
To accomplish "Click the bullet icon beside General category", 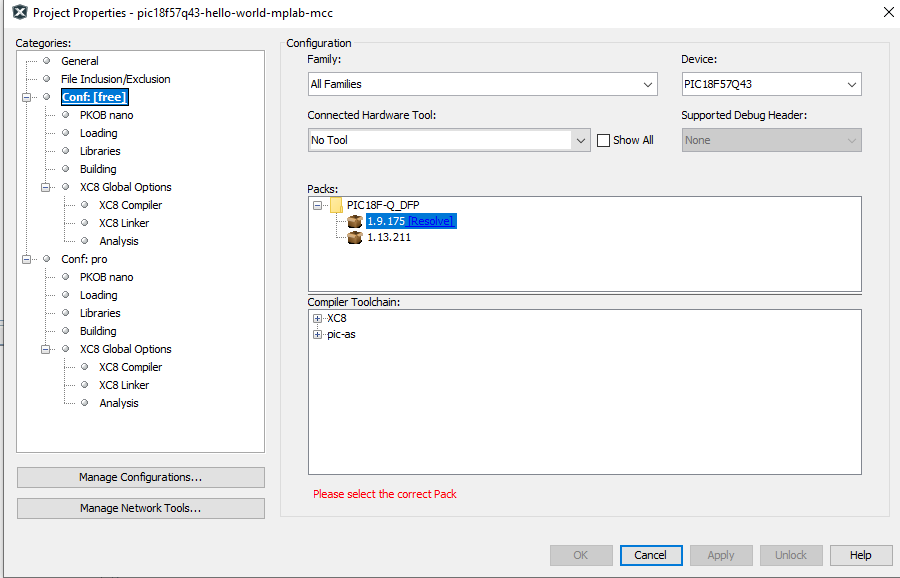I will [46, 61].
